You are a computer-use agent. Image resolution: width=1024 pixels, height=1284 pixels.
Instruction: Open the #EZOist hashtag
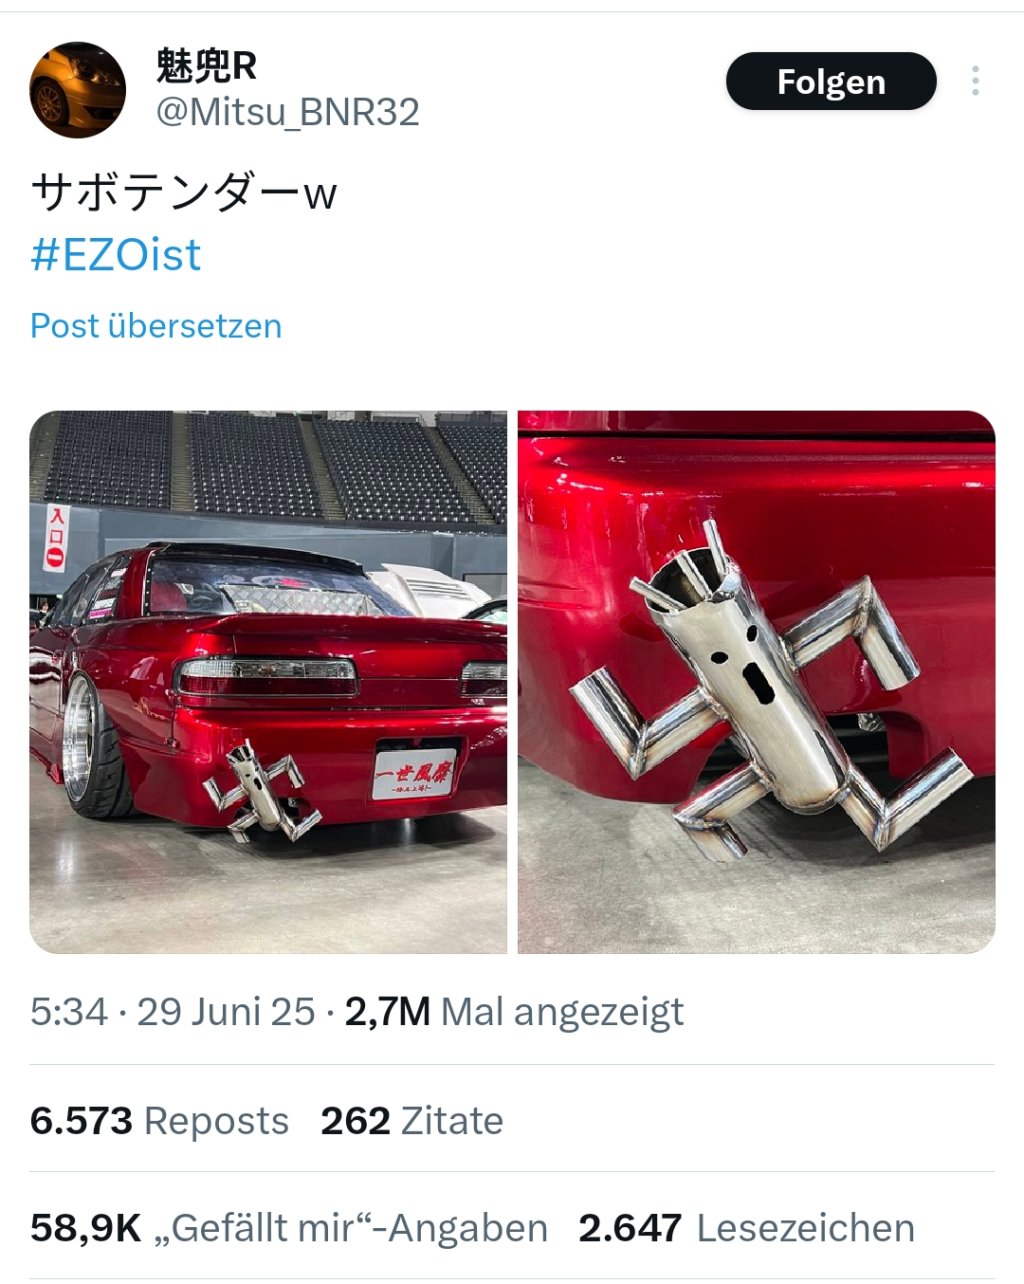[x=116, y=254]
